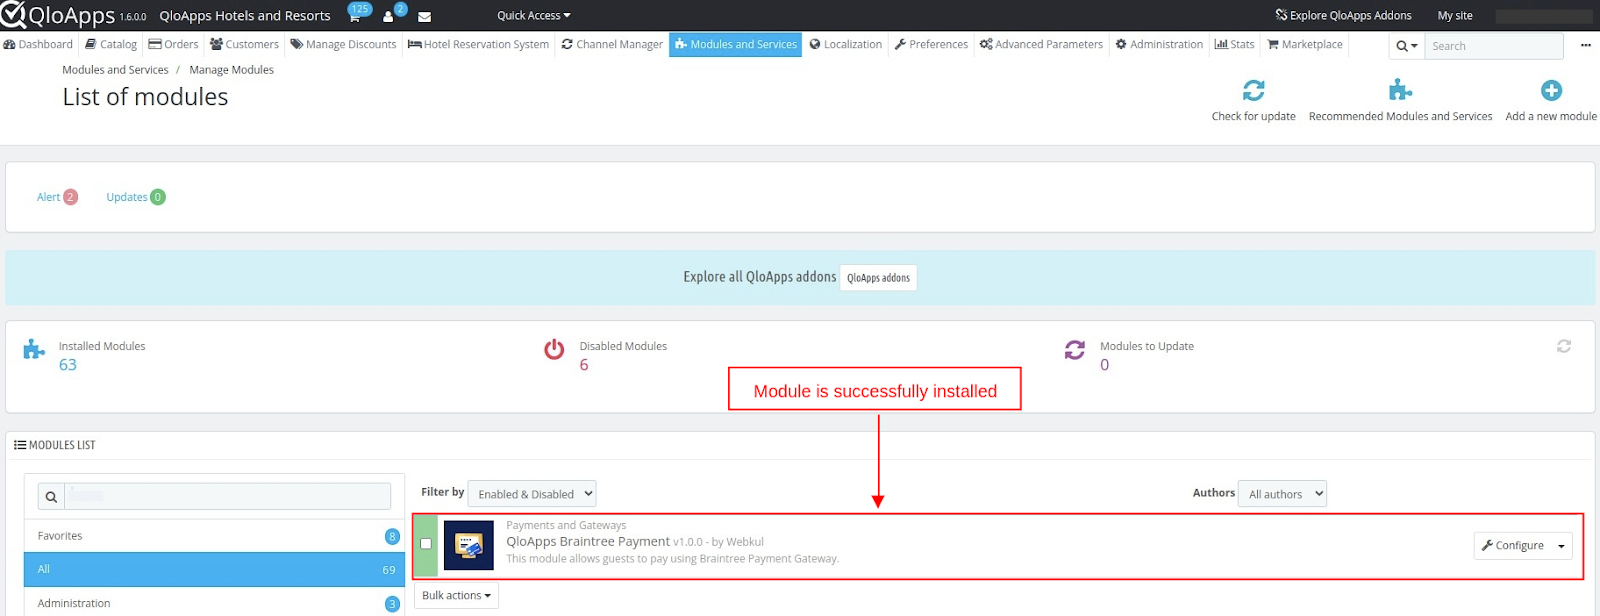Click the module search magnifier icon
Screen dimensions: 1600x616
pos(51,497)
